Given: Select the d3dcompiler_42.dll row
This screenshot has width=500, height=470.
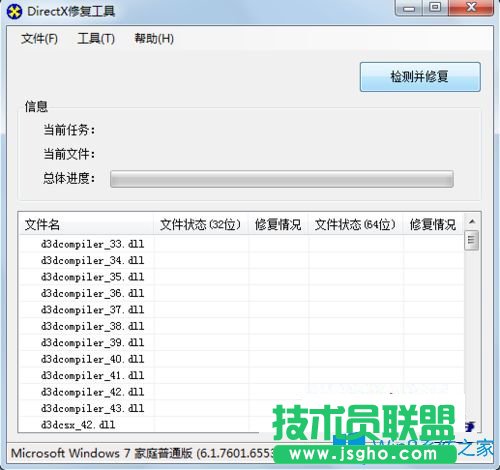Looking at the screenshot, I should click(241, 392).
